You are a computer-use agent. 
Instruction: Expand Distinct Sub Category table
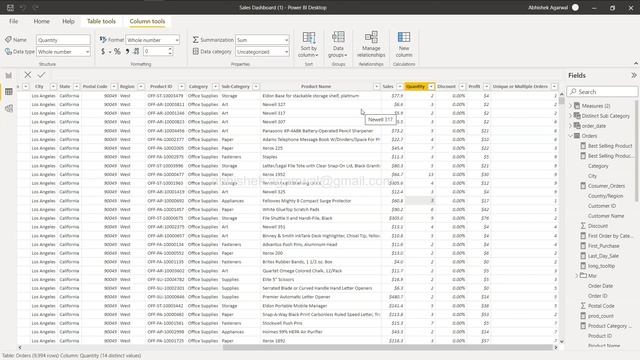570,116
